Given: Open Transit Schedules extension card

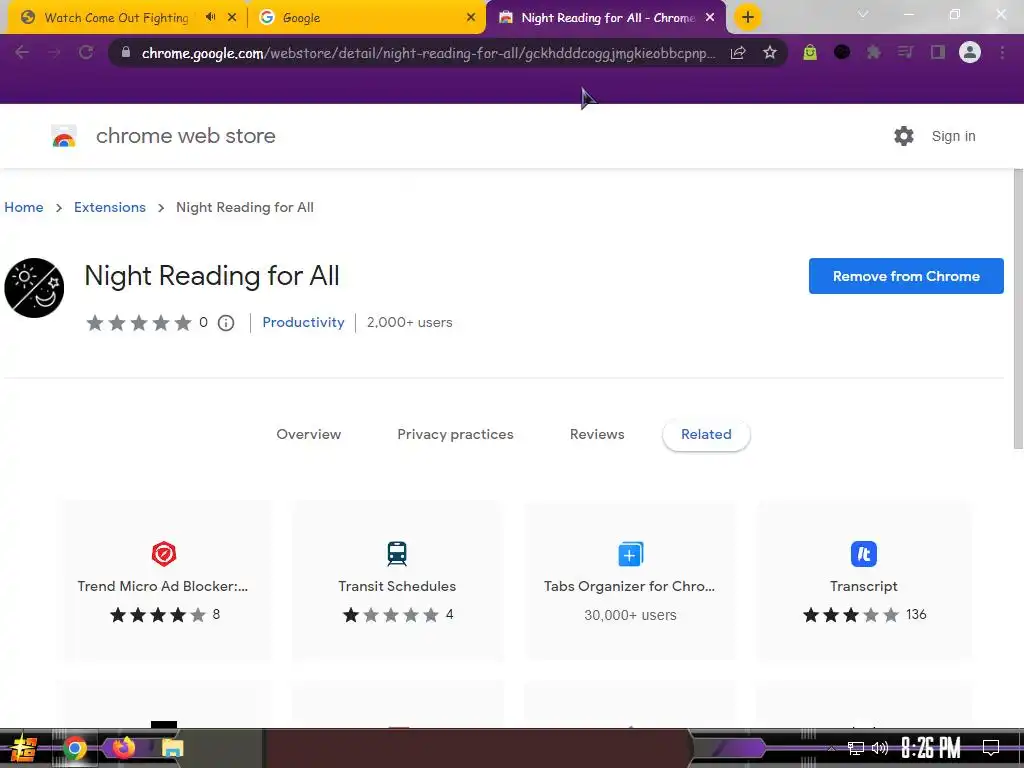Looking at the screenshot, I should pyautogui.click(x=397, y=581).
